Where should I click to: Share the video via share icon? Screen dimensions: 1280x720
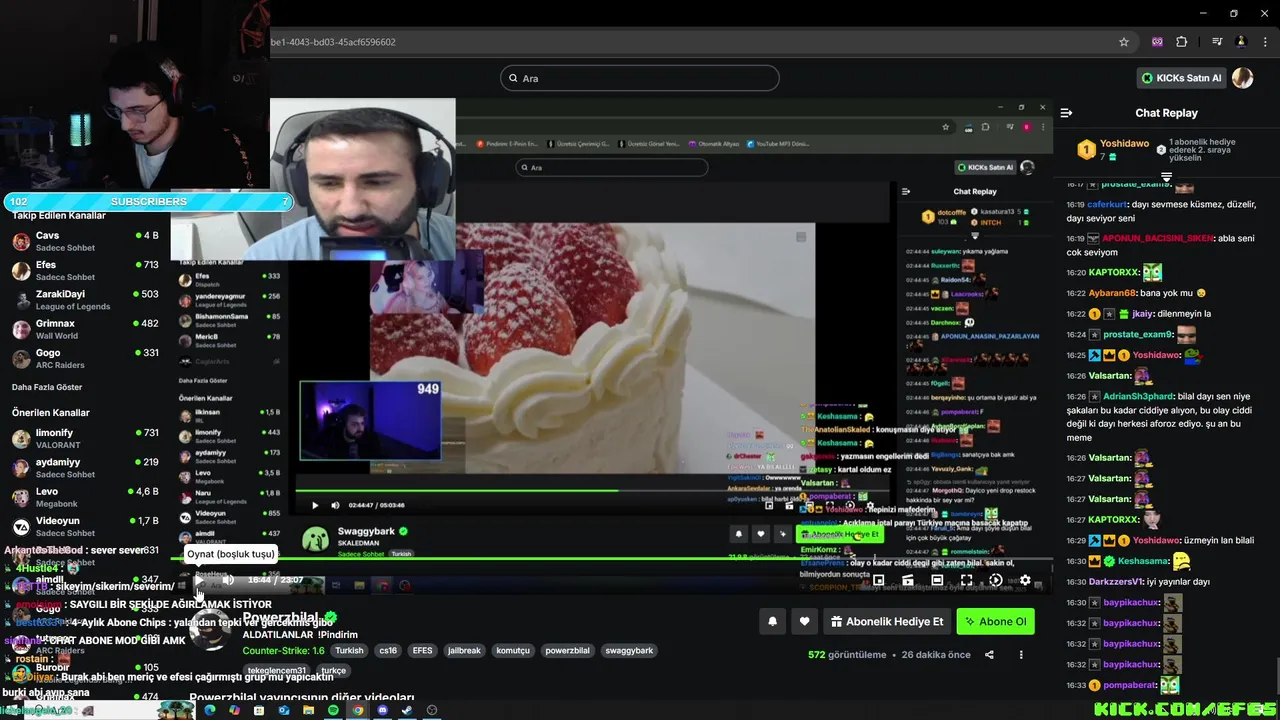(989, 655)
